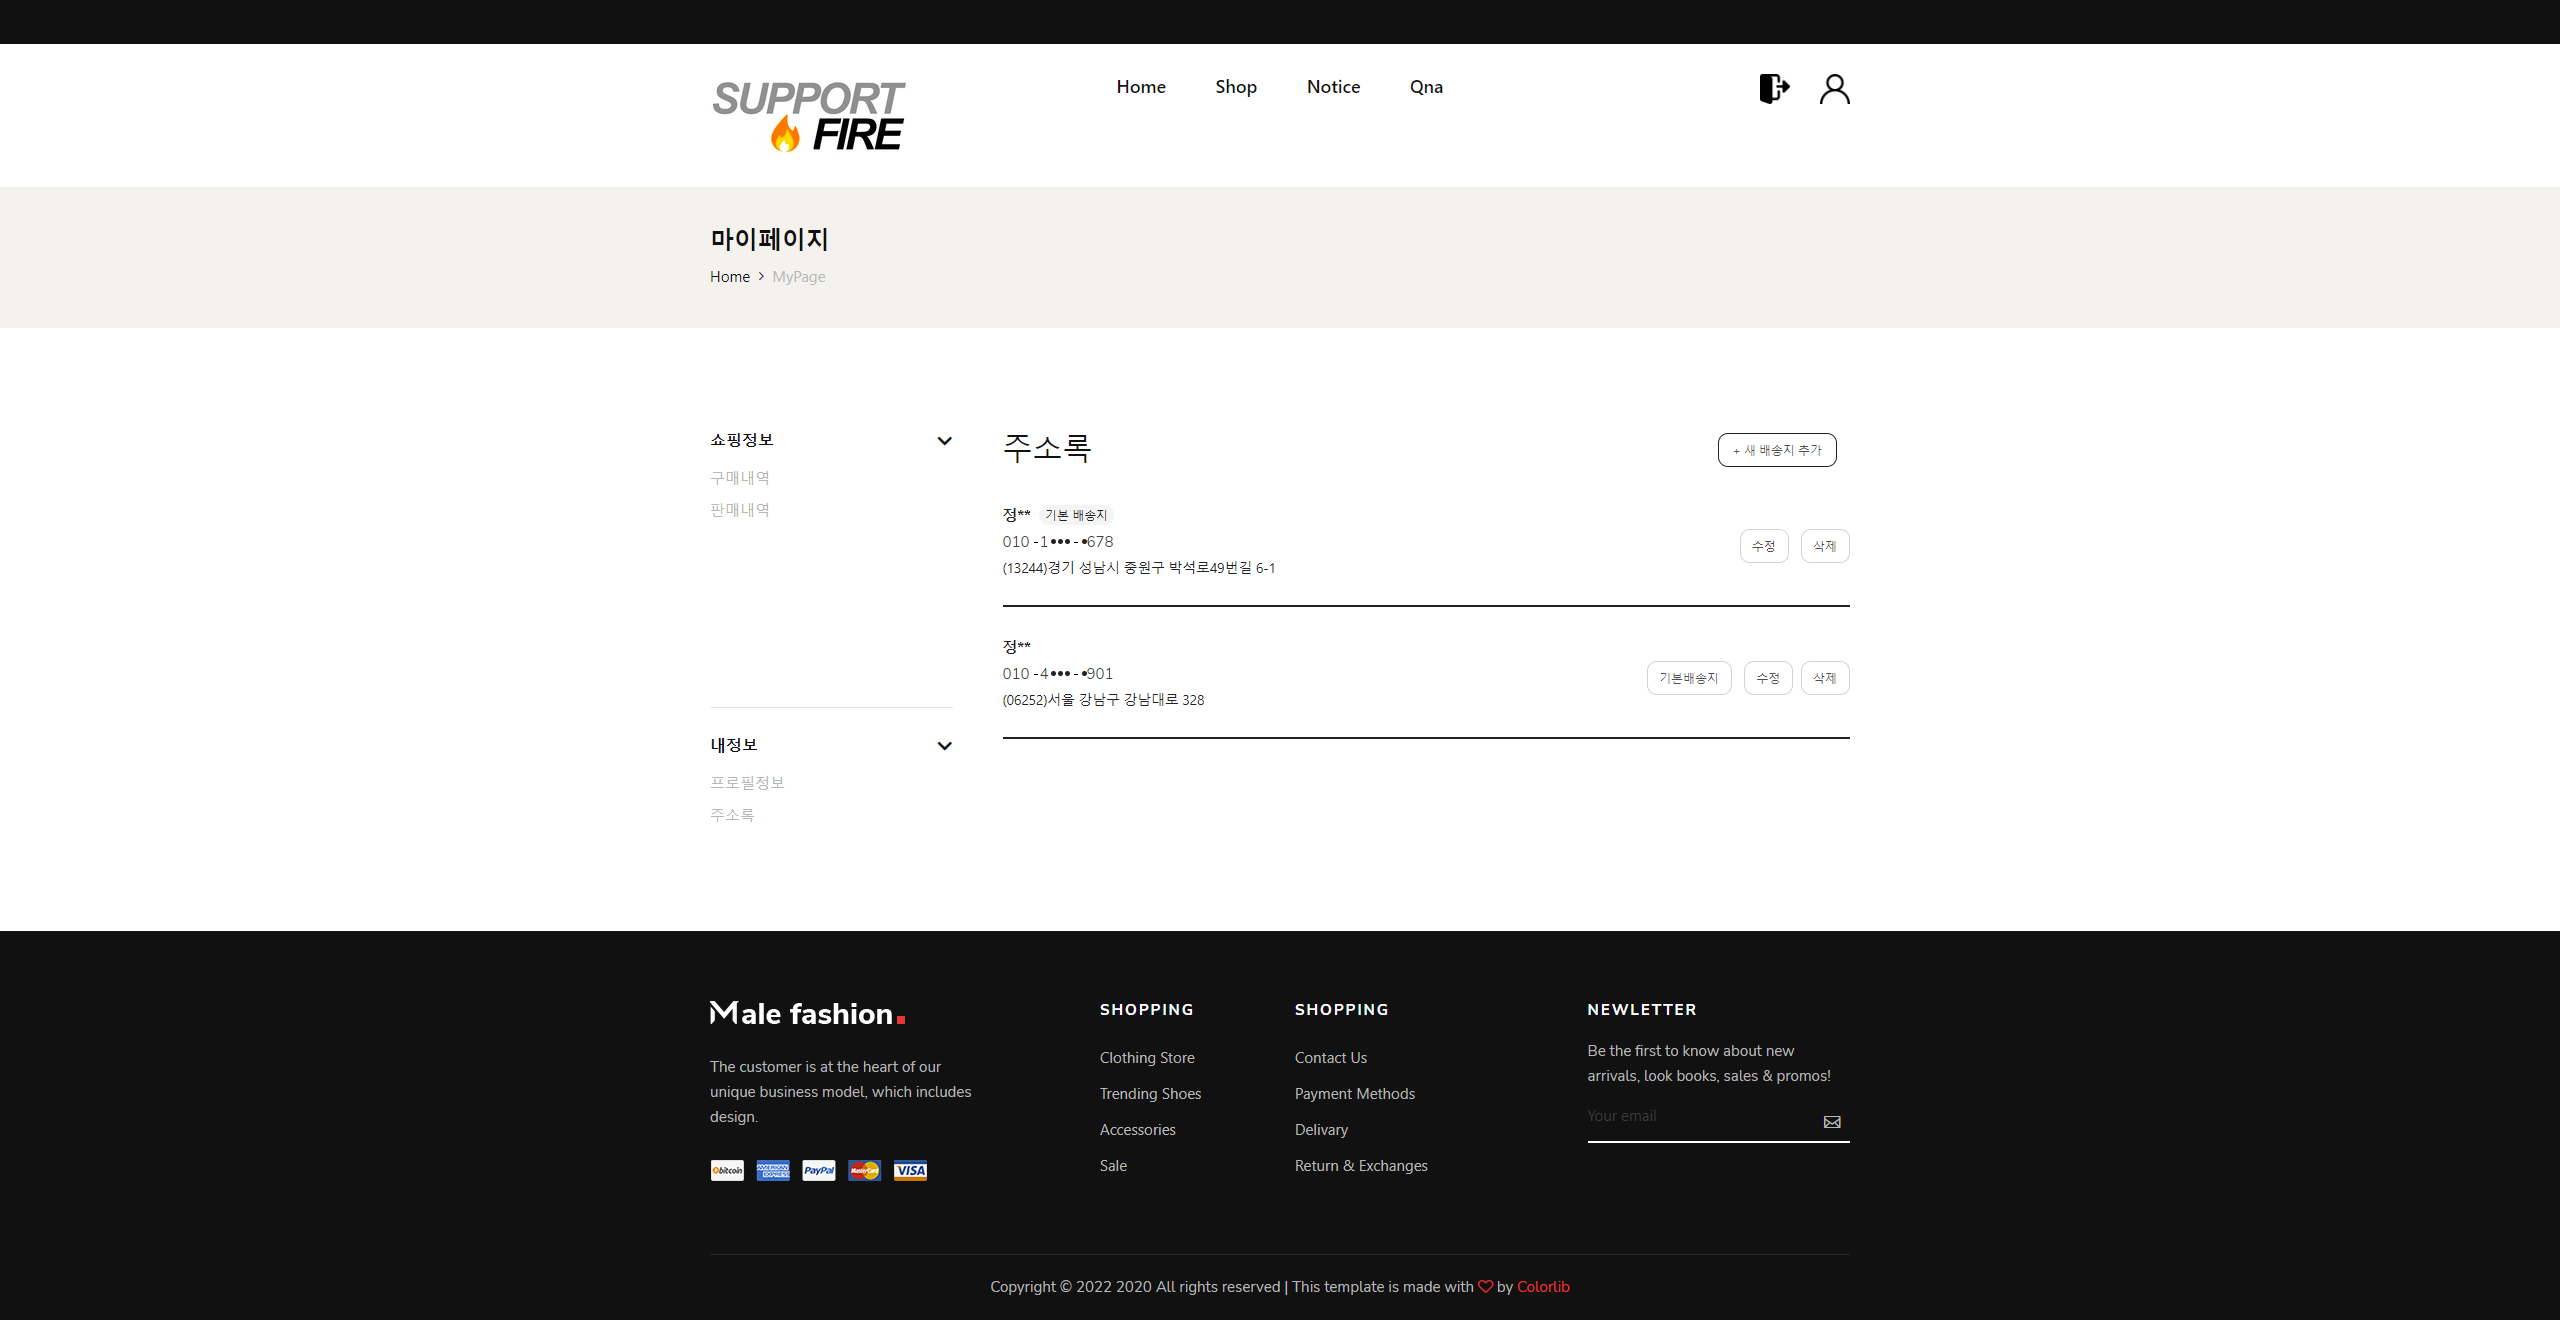Click the MasterCard payment icon

coord(863,1170)
